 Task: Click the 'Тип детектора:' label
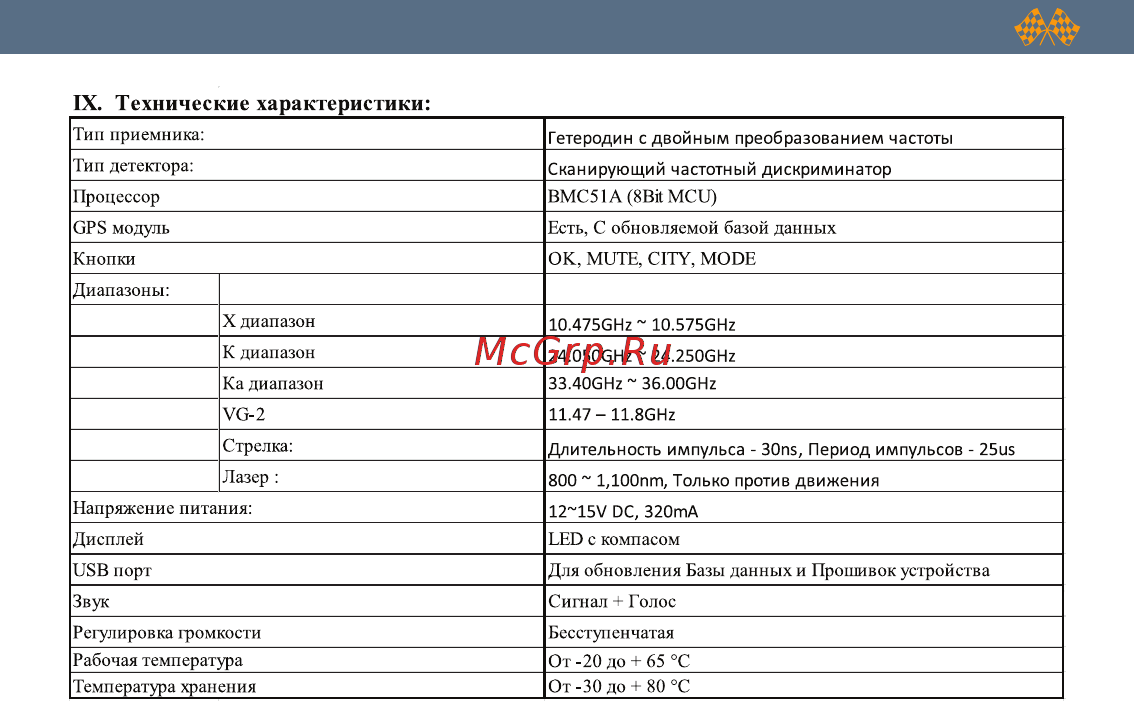click(x=133, y=166)
